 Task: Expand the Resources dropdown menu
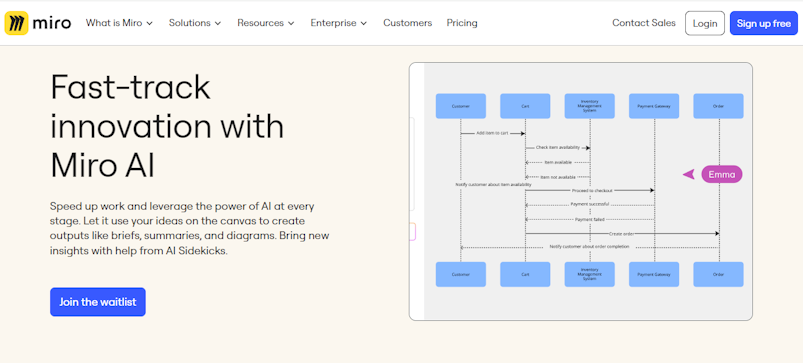pyautogui.click(x=266, y=23)
